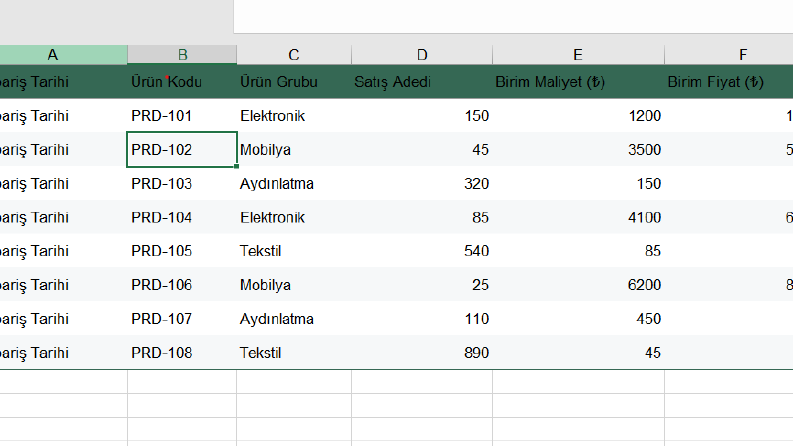Select unit cost cell 6200

[x=578, y=285]
